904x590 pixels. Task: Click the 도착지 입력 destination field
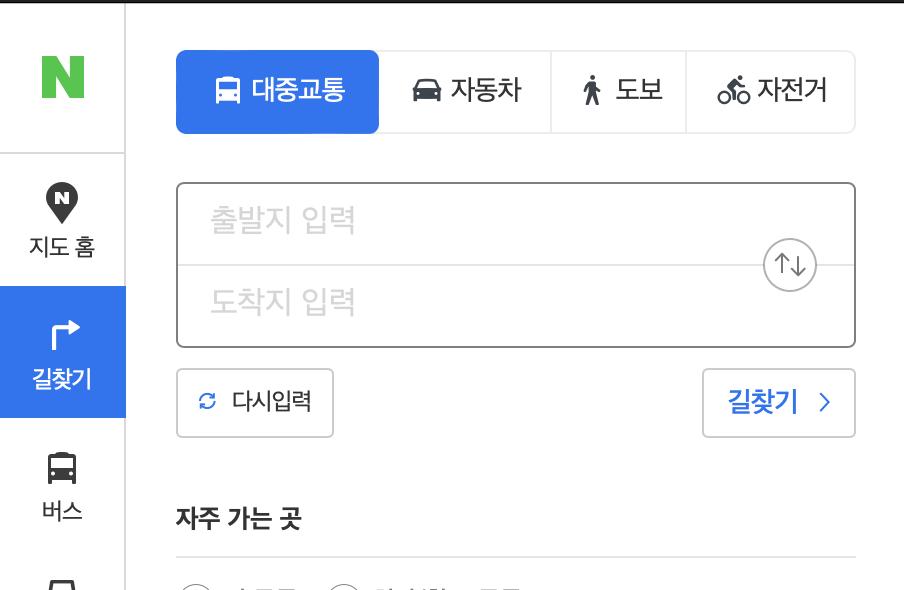pyautogui.click(x=515, y=306)
